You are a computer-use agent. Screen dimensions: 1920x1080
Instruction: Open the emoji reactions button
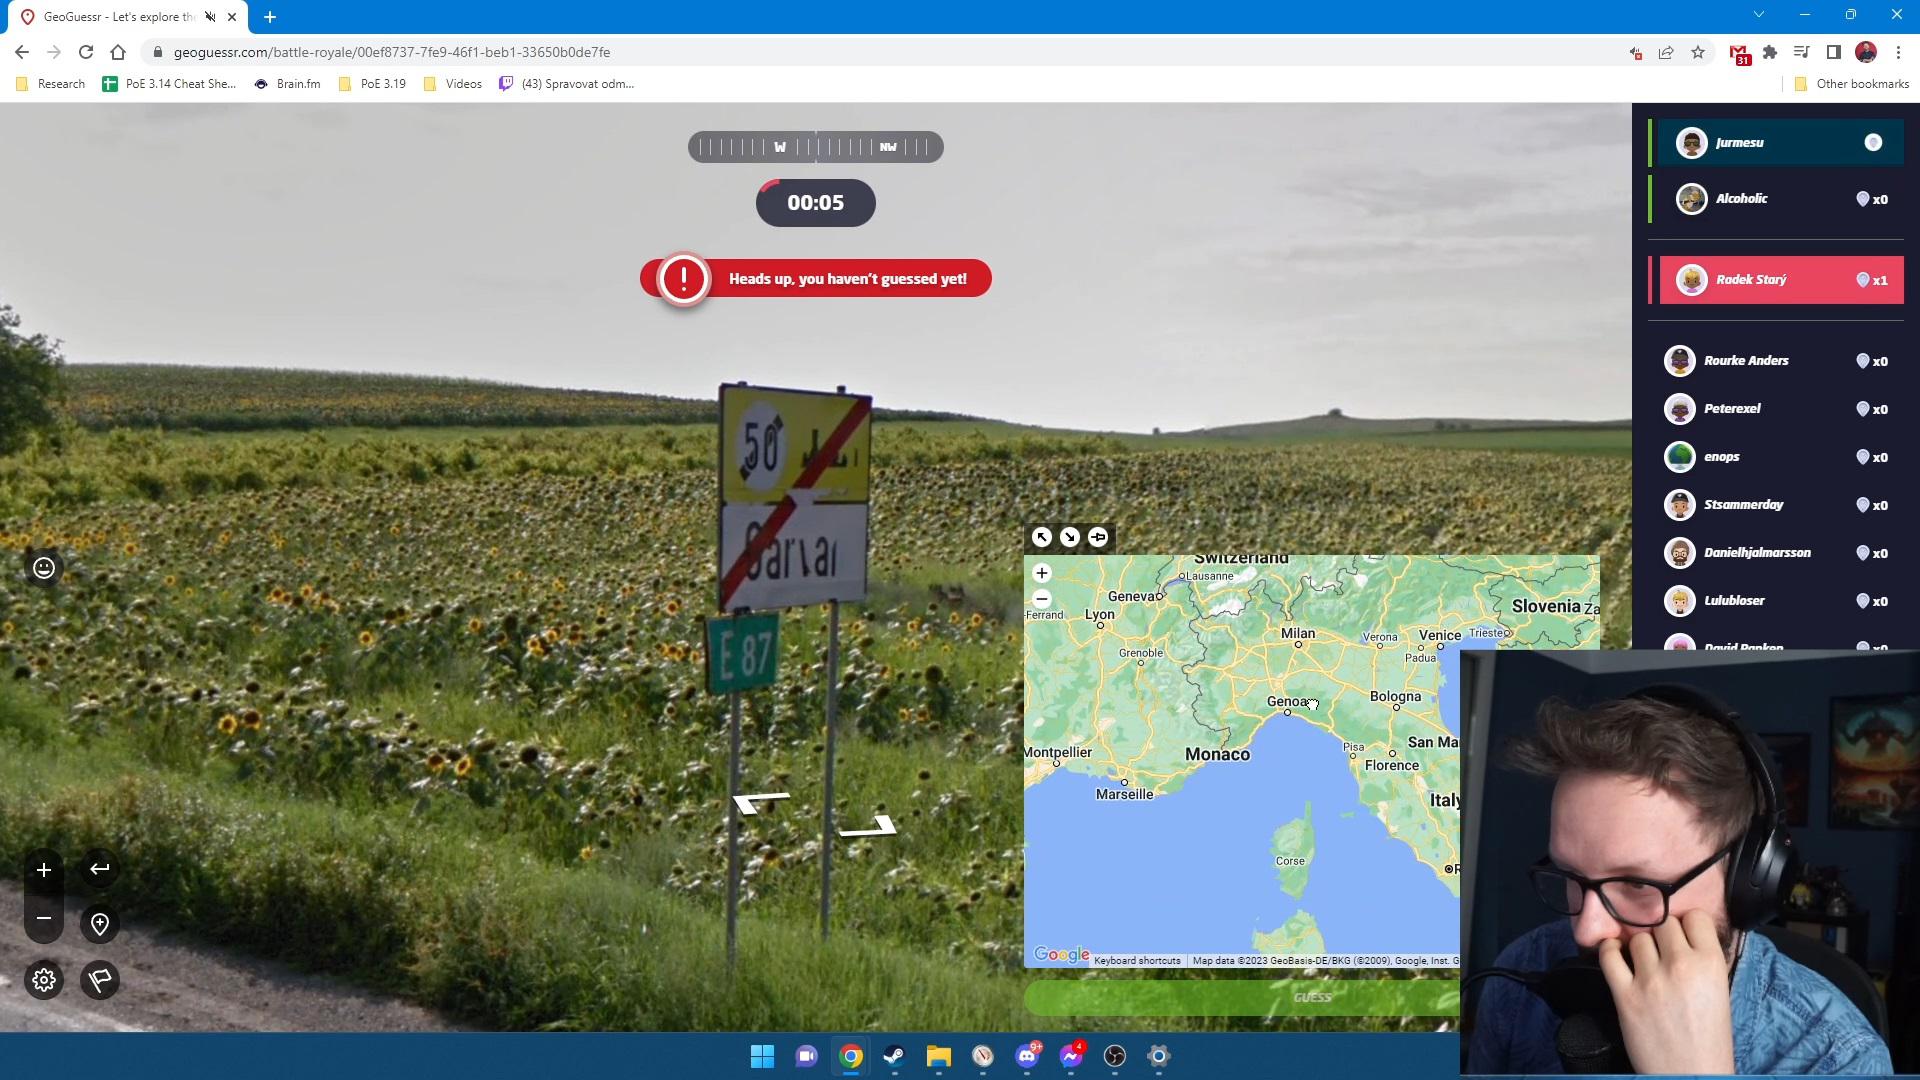point(44,568)
